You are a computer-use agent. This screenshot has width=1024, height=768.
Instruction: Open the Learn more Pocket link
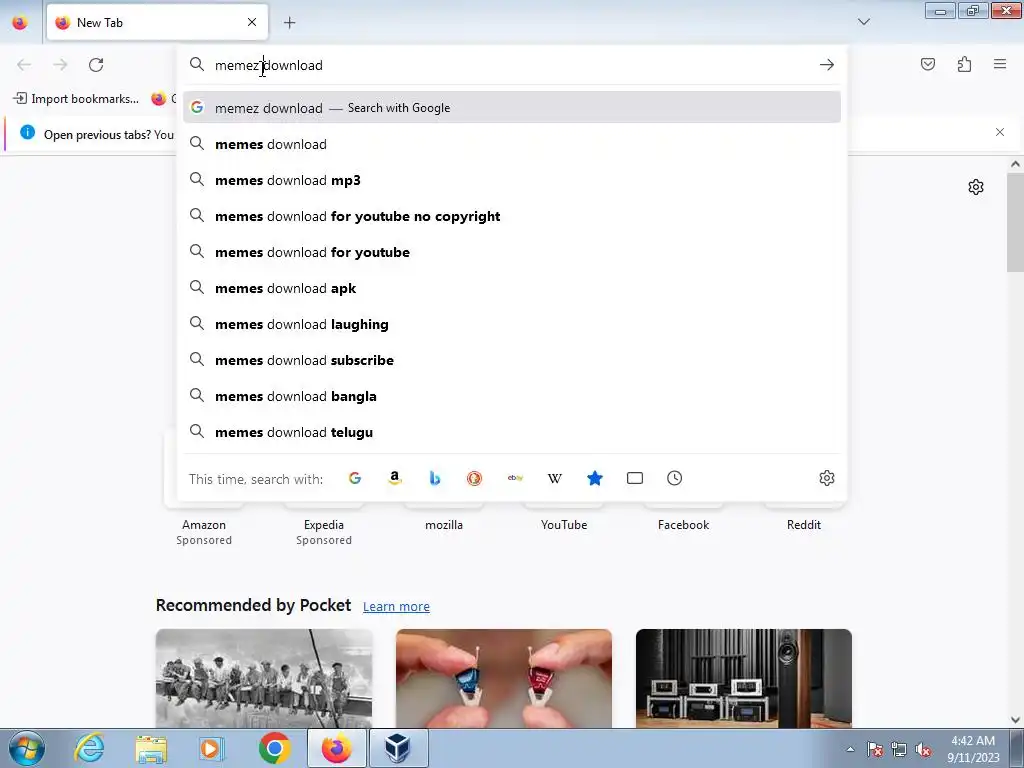tap(396, 607)
